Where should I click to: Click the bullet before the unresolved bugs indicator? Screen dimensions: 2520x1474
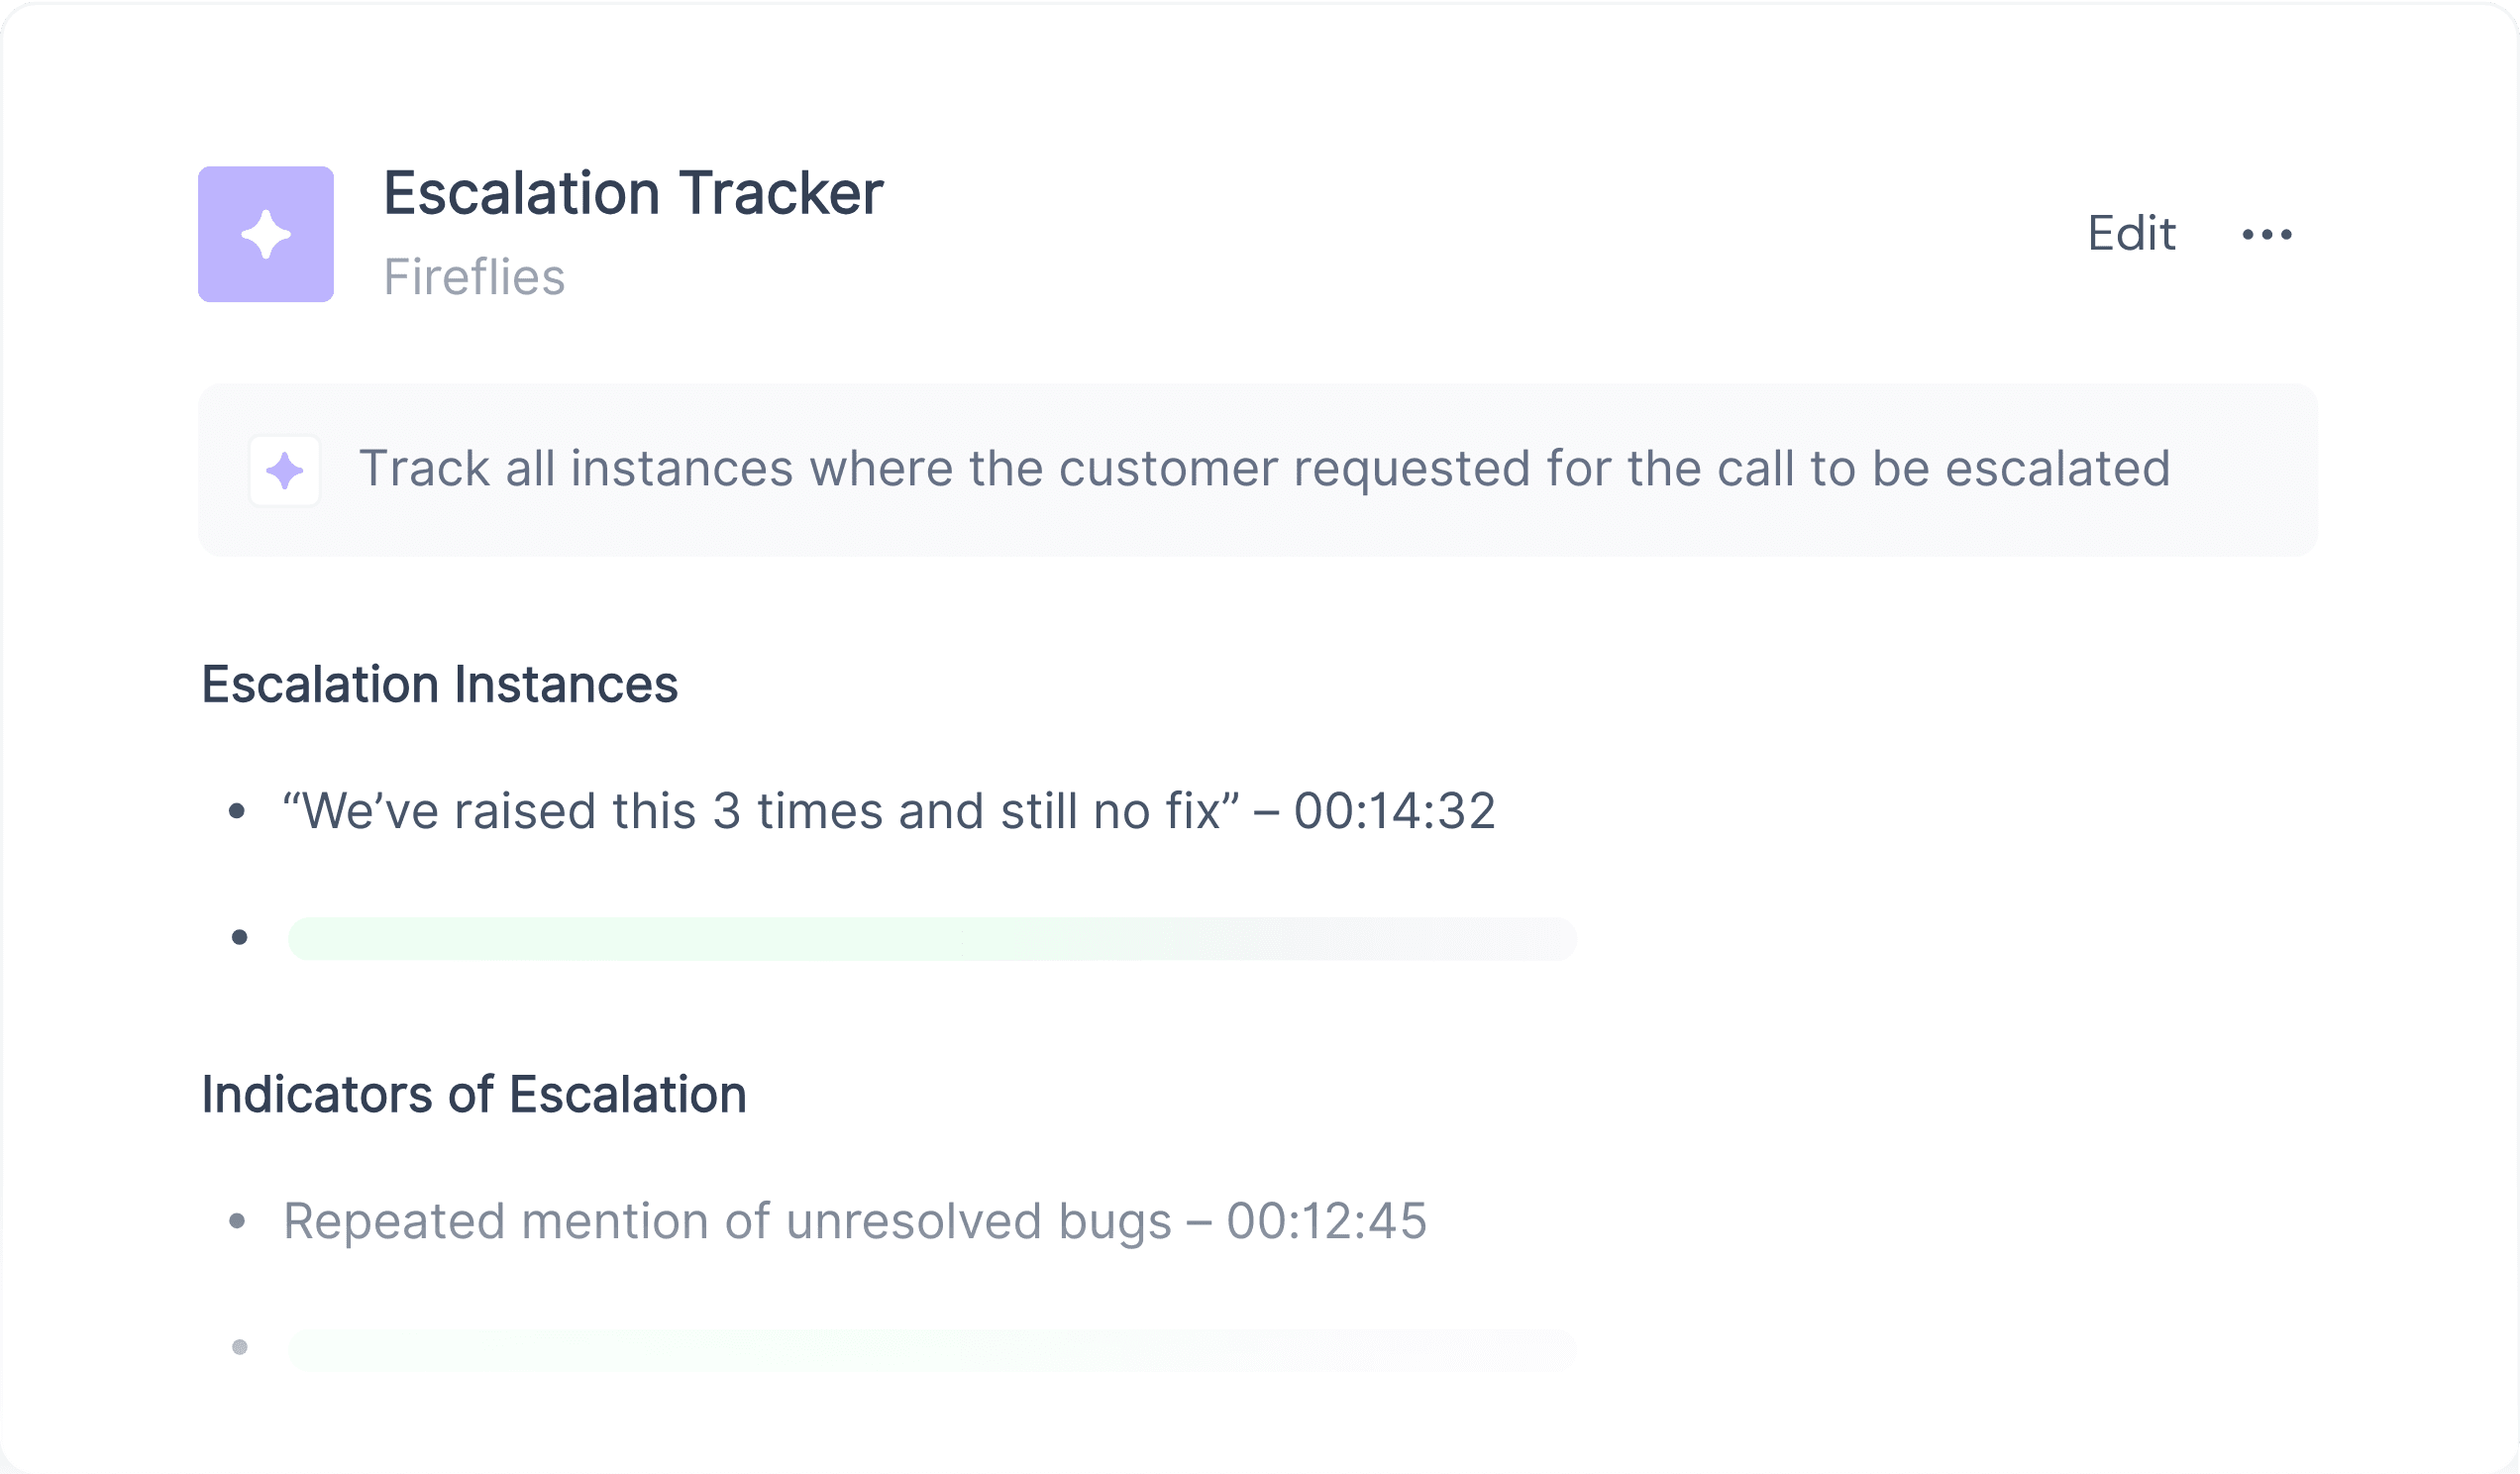[237, 1221]
